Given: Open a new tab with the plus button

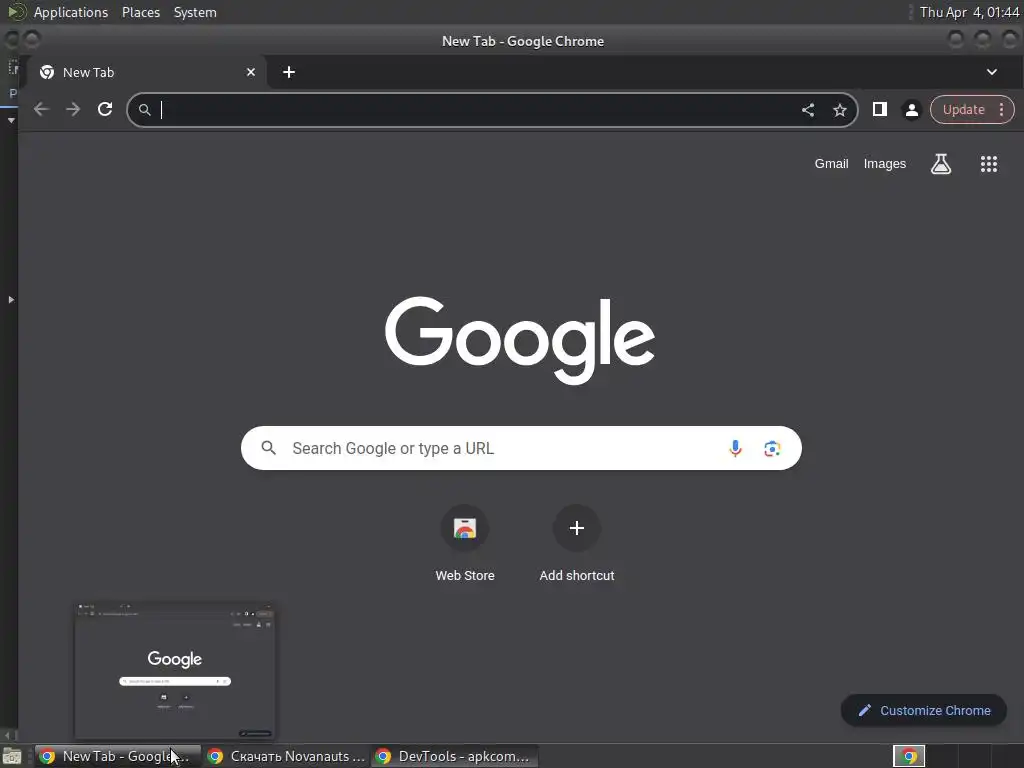Looking at the screenshot, I should [x=289, y=72].
